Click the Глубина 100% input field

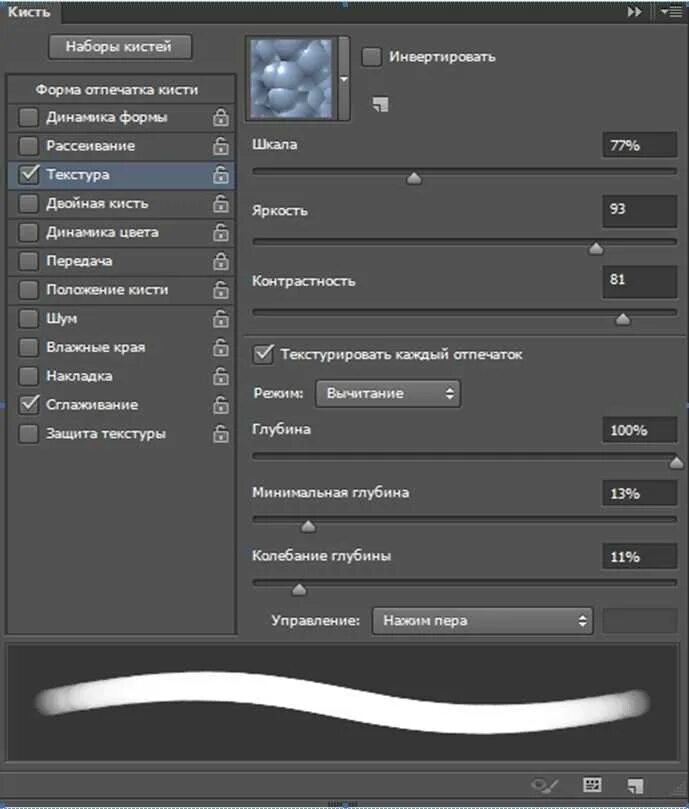(x=639, y=430)
